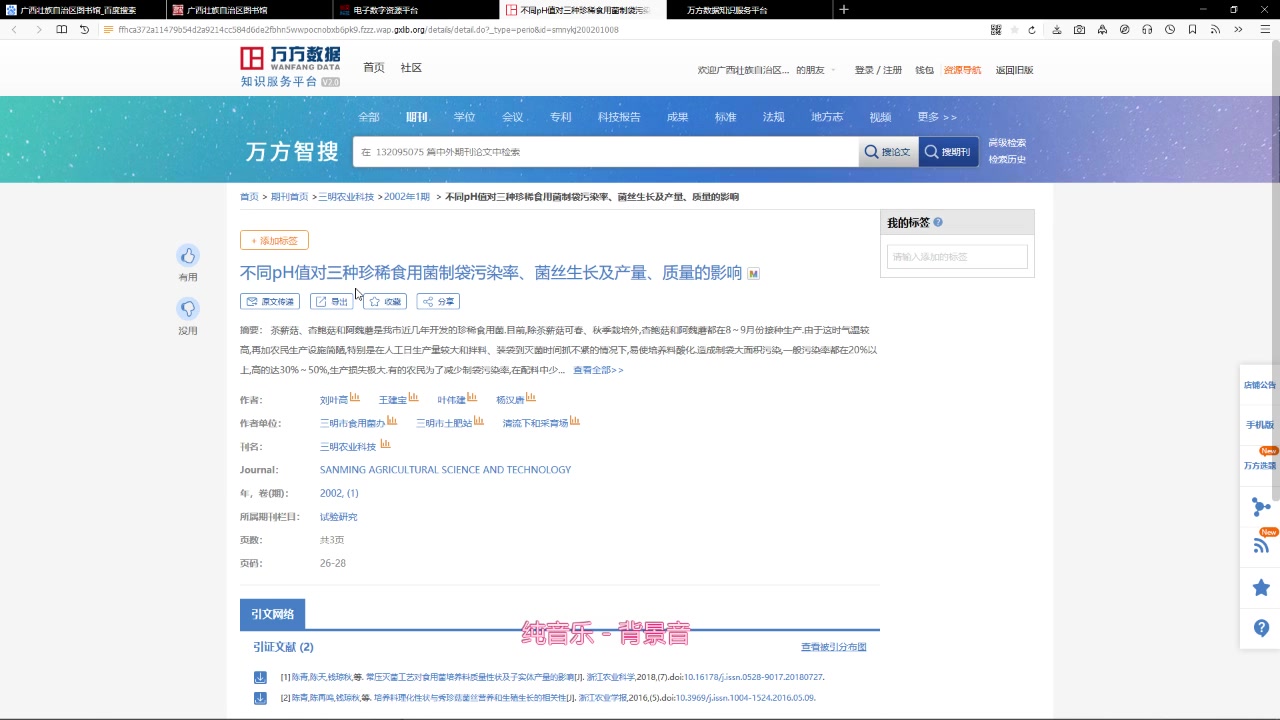The height and width of the screenshot is (720, 1280).
Task: Open the 登录 / 注册 link
Action: coord(878,70)
